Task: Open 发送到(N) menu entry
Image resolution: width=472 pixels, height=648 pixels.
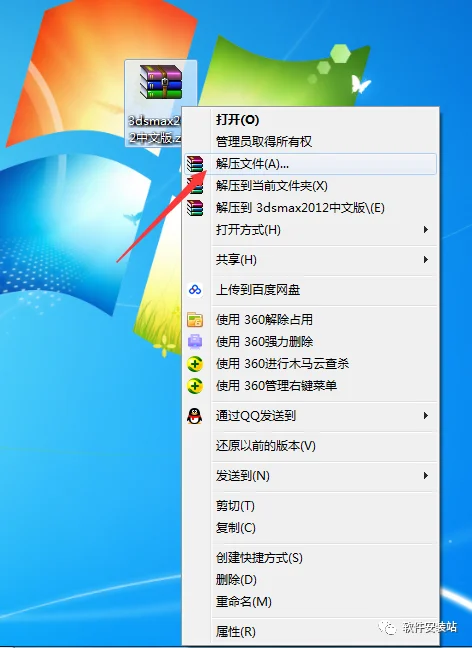Action: click(x=310, y=476)
